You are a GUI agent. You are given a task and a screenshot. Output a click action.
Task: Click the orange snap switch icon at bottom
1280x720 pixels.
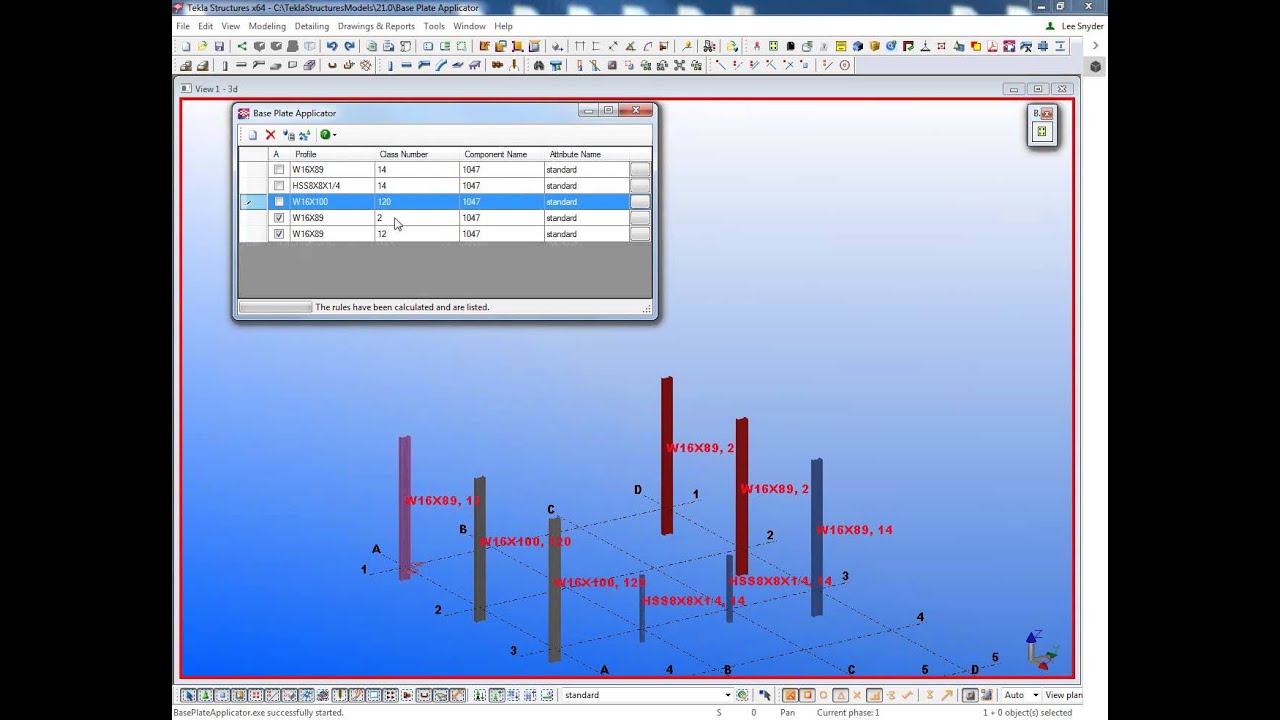point(790,695)
